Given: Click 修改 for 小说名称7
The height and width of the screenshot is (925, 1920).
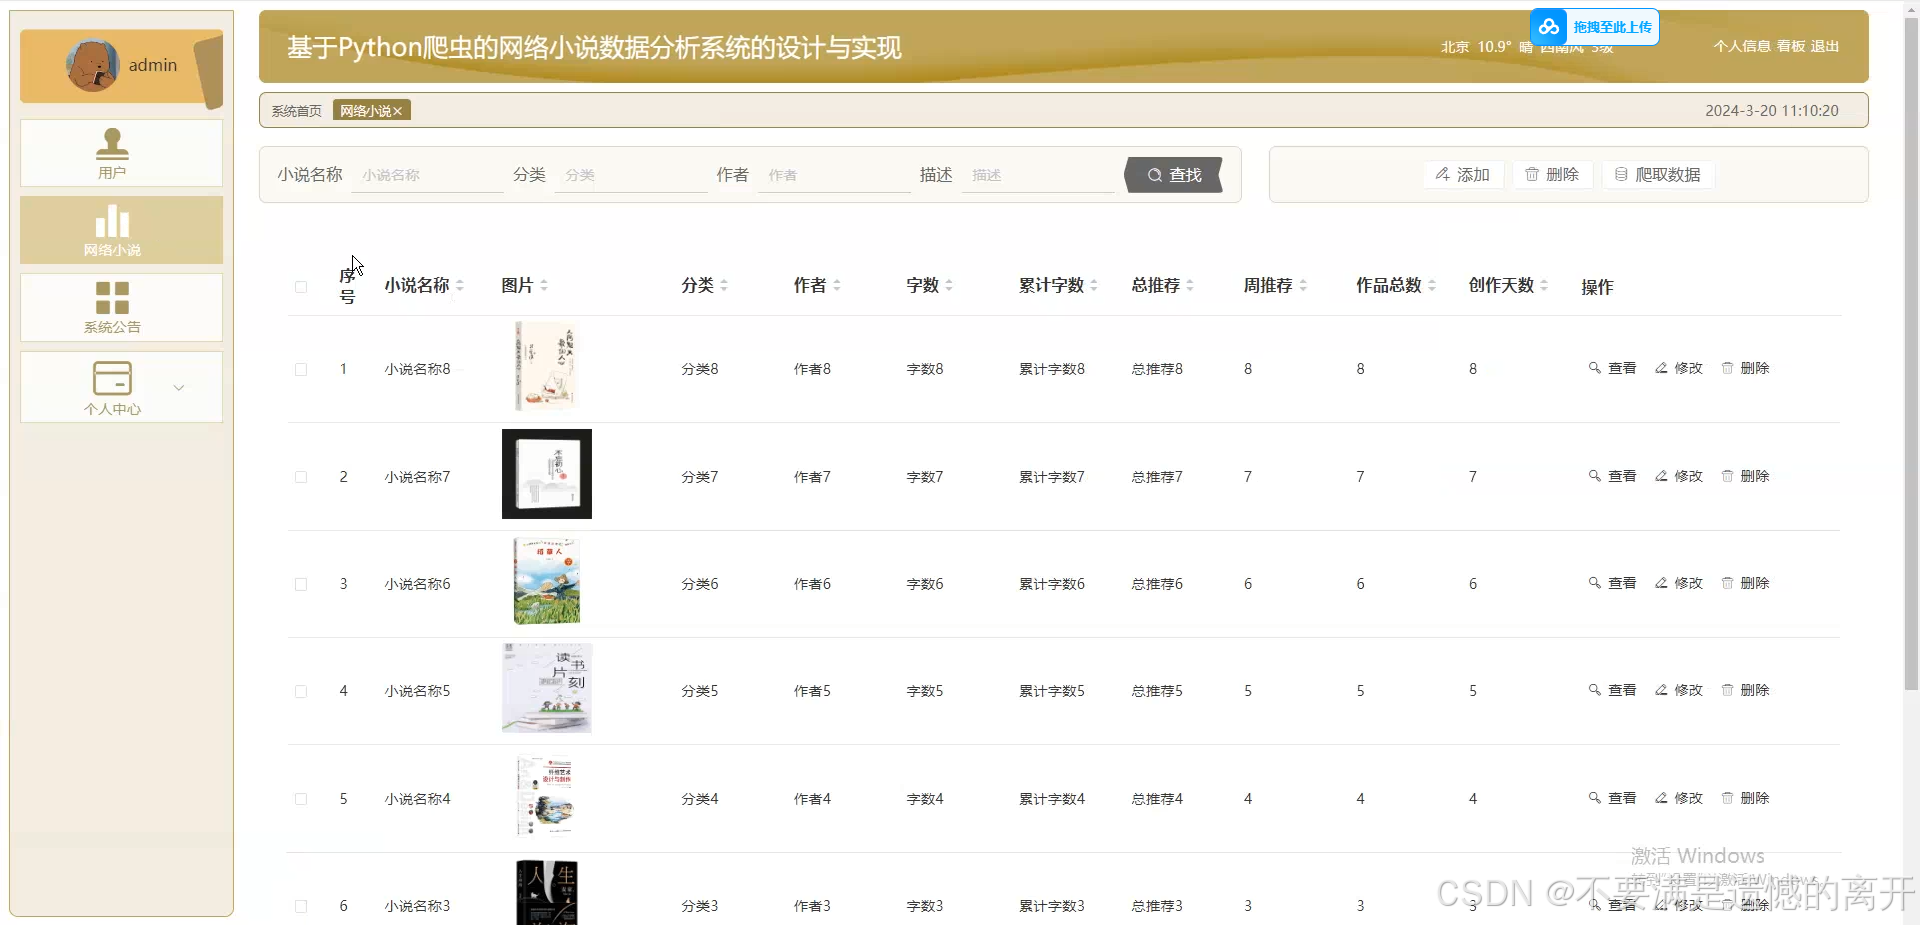Looking at the screenshot, I should pyautogui.click(x=1679, y=476).
